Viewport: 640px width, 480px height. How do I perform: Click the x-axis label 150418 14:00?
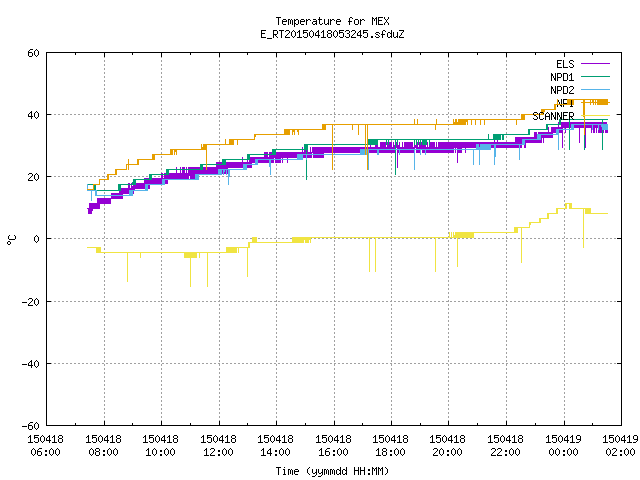276,446
